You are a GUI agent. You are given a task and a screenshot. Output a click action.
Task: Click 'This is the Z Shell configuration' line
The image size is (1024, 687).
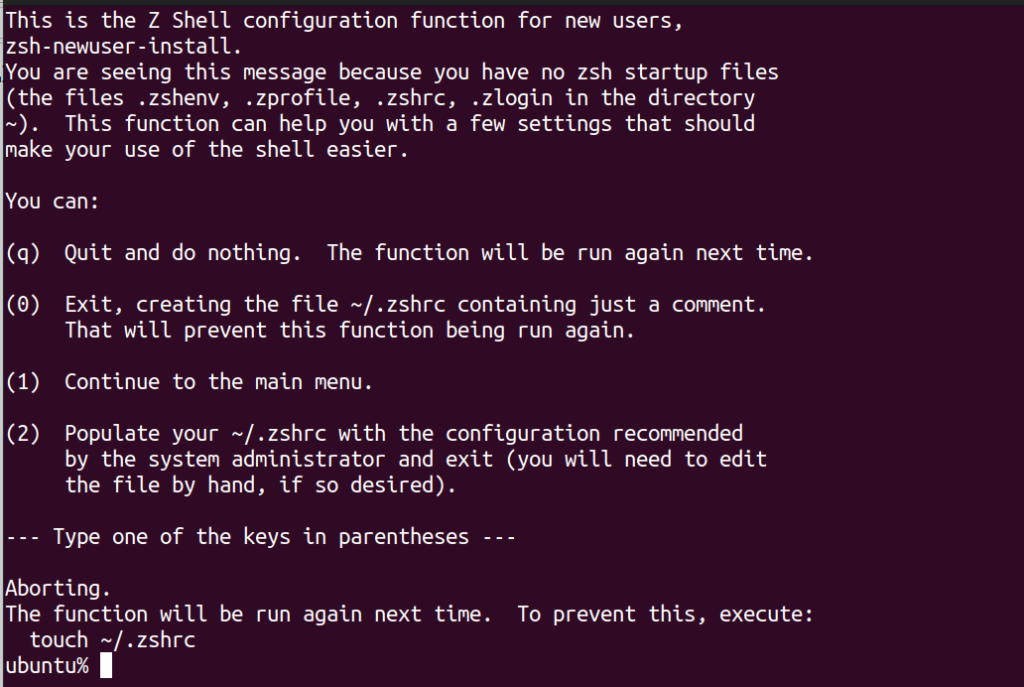pyautogui.click(x=344, y=21)
